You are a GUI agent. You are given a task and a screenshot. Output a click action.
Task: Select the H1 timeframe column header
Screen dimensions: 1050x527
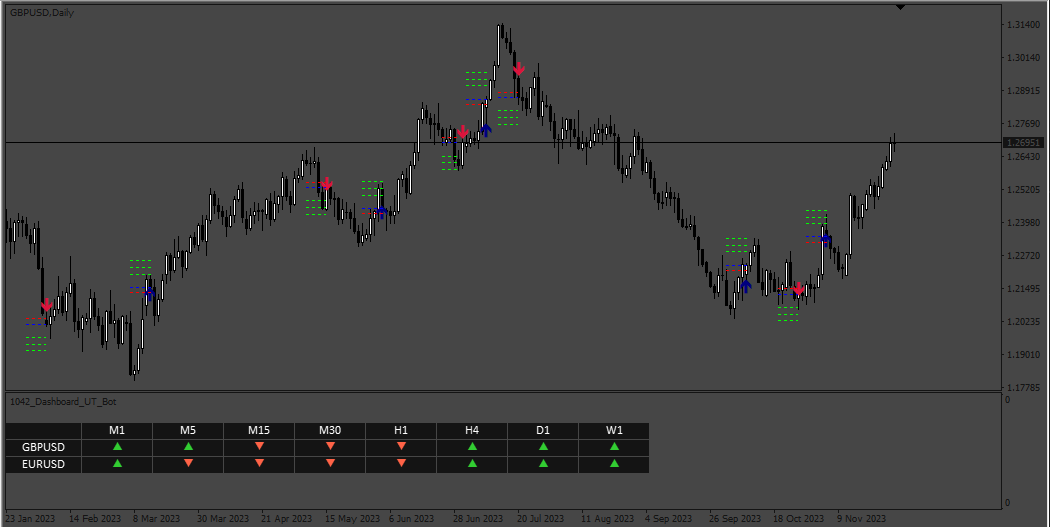click(x=401, y=430)
